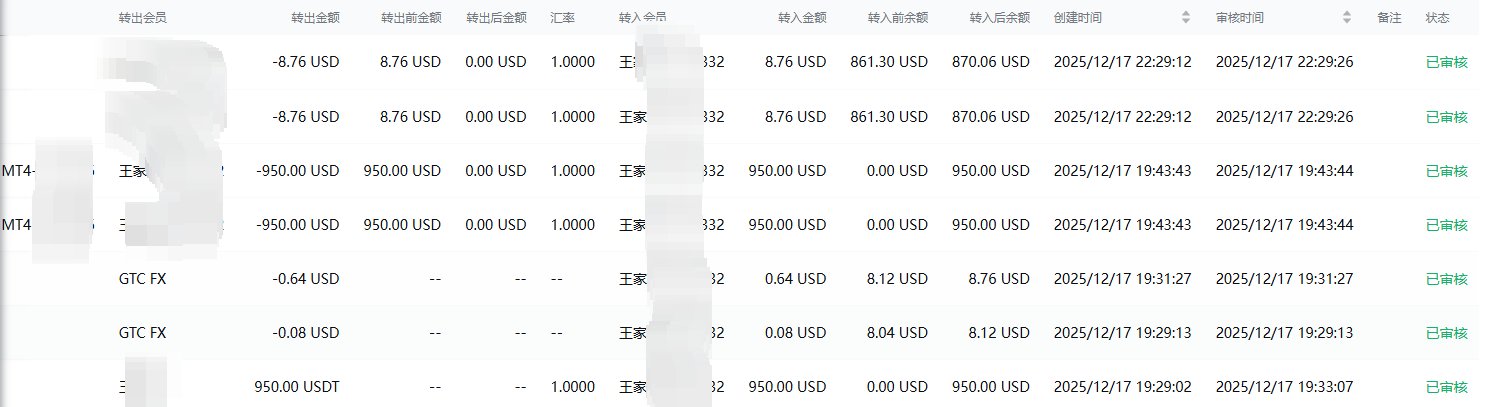Select the 汇率 column header
This screenshot has height=407, width=1503.
tap(562, 18)
